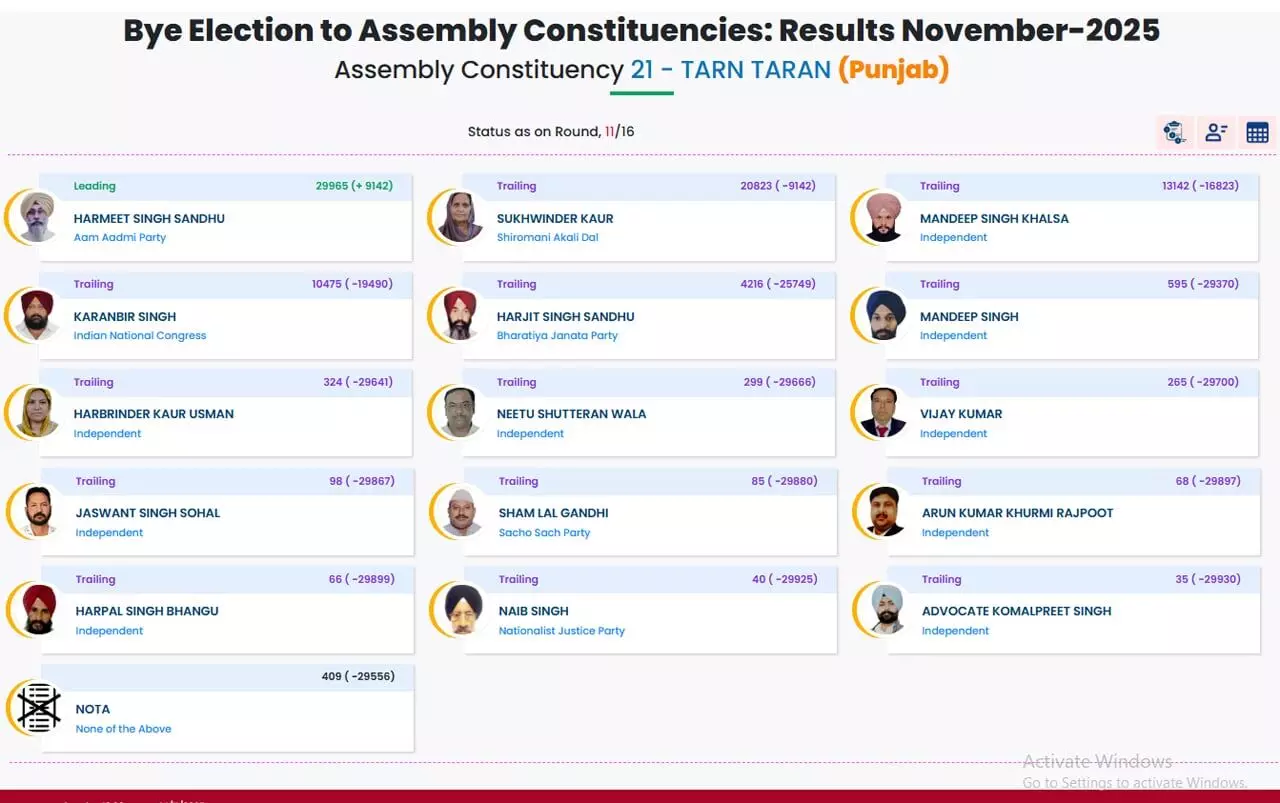Click Sham Lal Gandhi's portrait
Image resolution: width=1280 pixels, height=803 pixels.
(x=463, y=512)
